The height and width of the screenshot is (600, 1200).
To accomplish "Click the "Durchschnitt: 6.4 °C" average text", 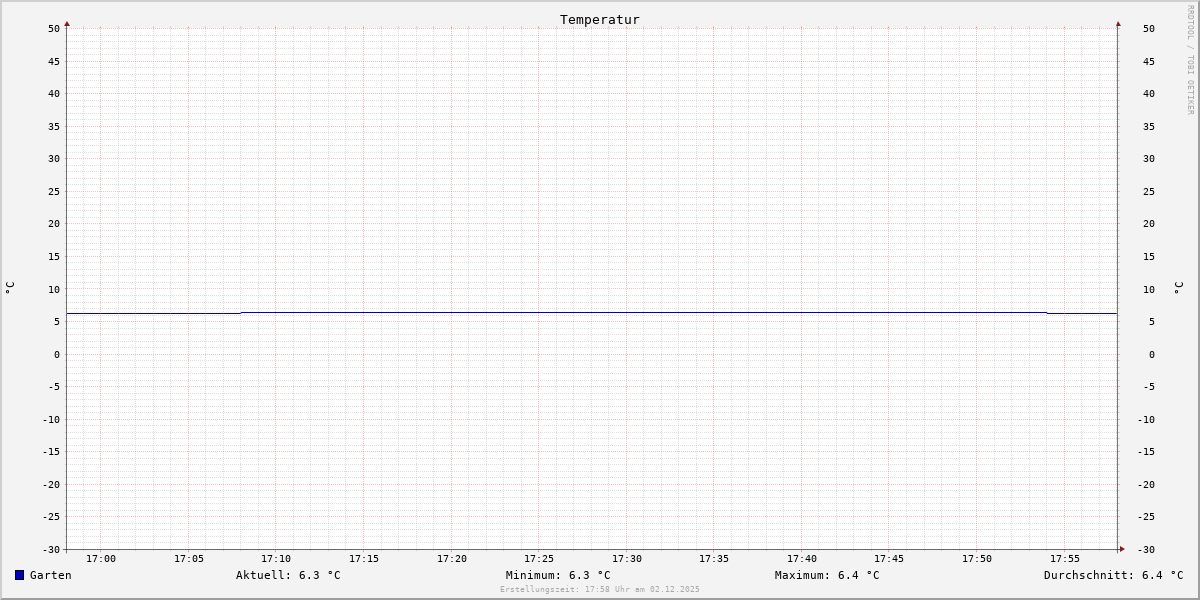I will [1113, 575].
